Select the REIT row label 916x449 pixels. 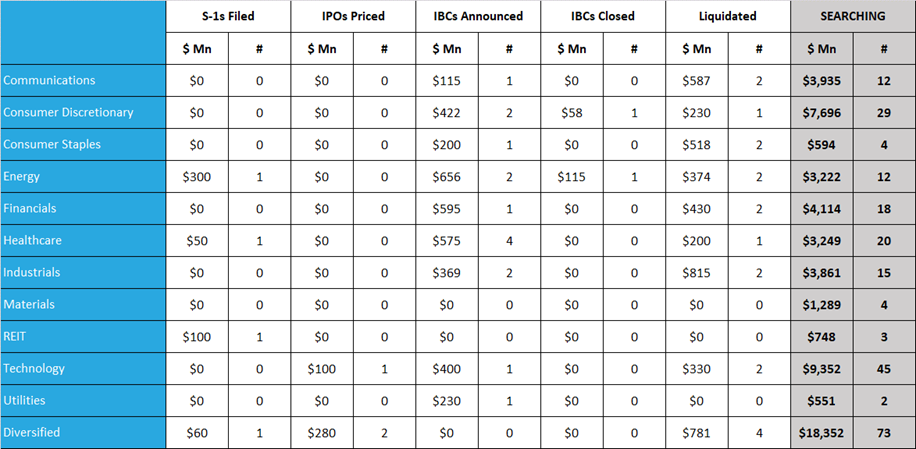click(x=17, y=336)
